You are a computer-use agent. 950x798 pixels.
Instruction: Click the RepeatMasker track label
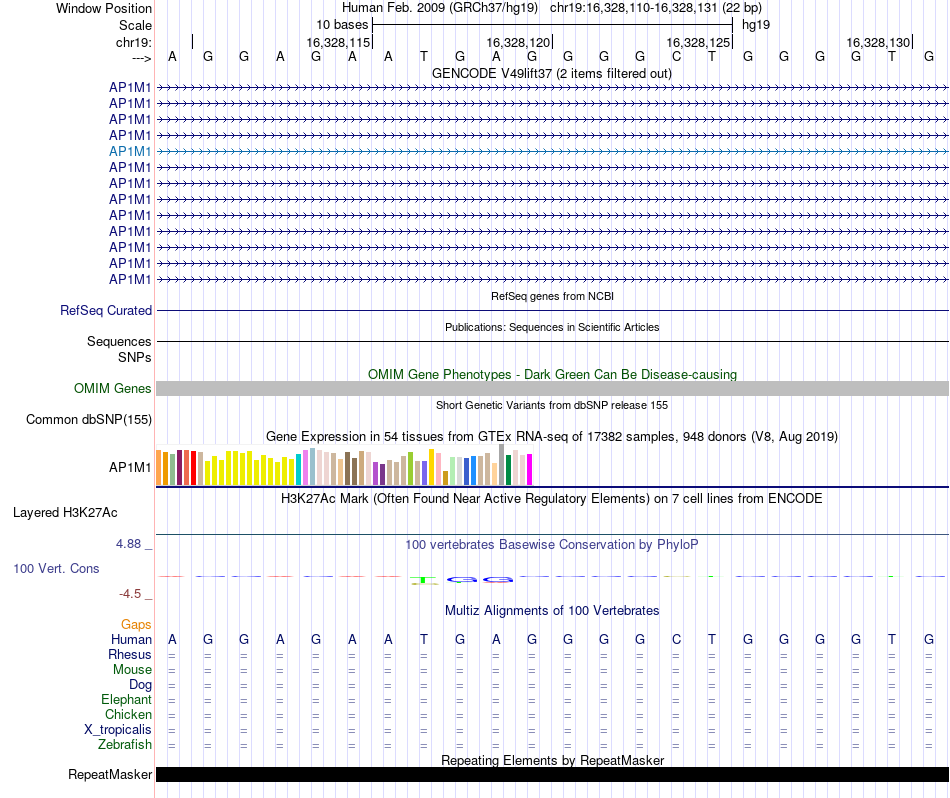110,775
